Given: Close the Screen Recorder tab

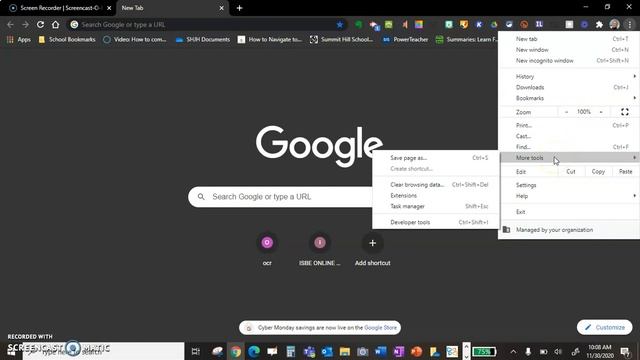Looking at the screenshot, I should [x=109, y=8].
